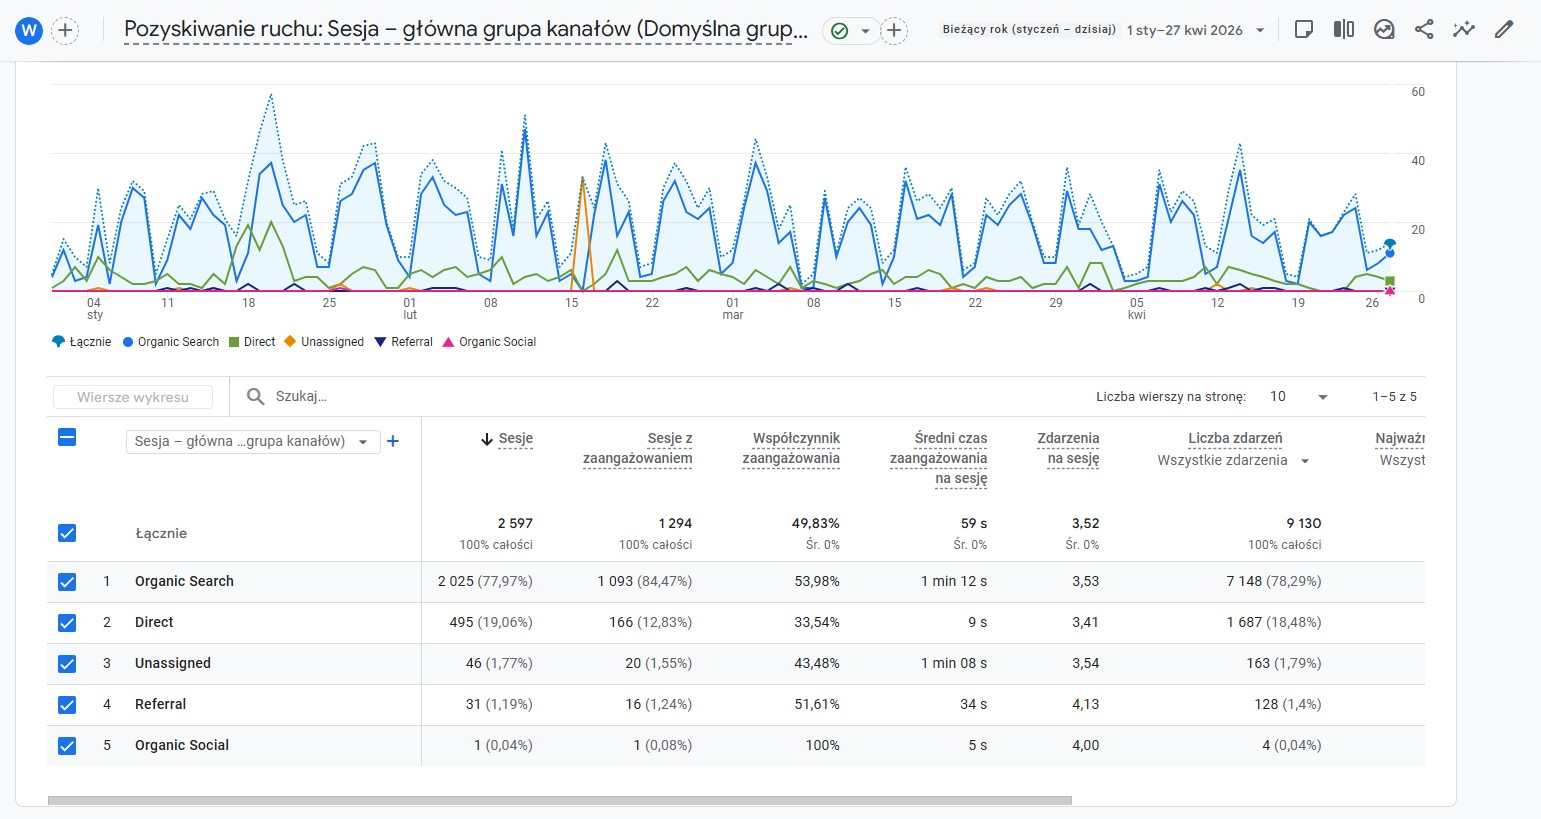Image resolution: width=1541 pixels, height=819 pixels.
Task: Expand rows per page dropdown
Action: point(1298,397)
